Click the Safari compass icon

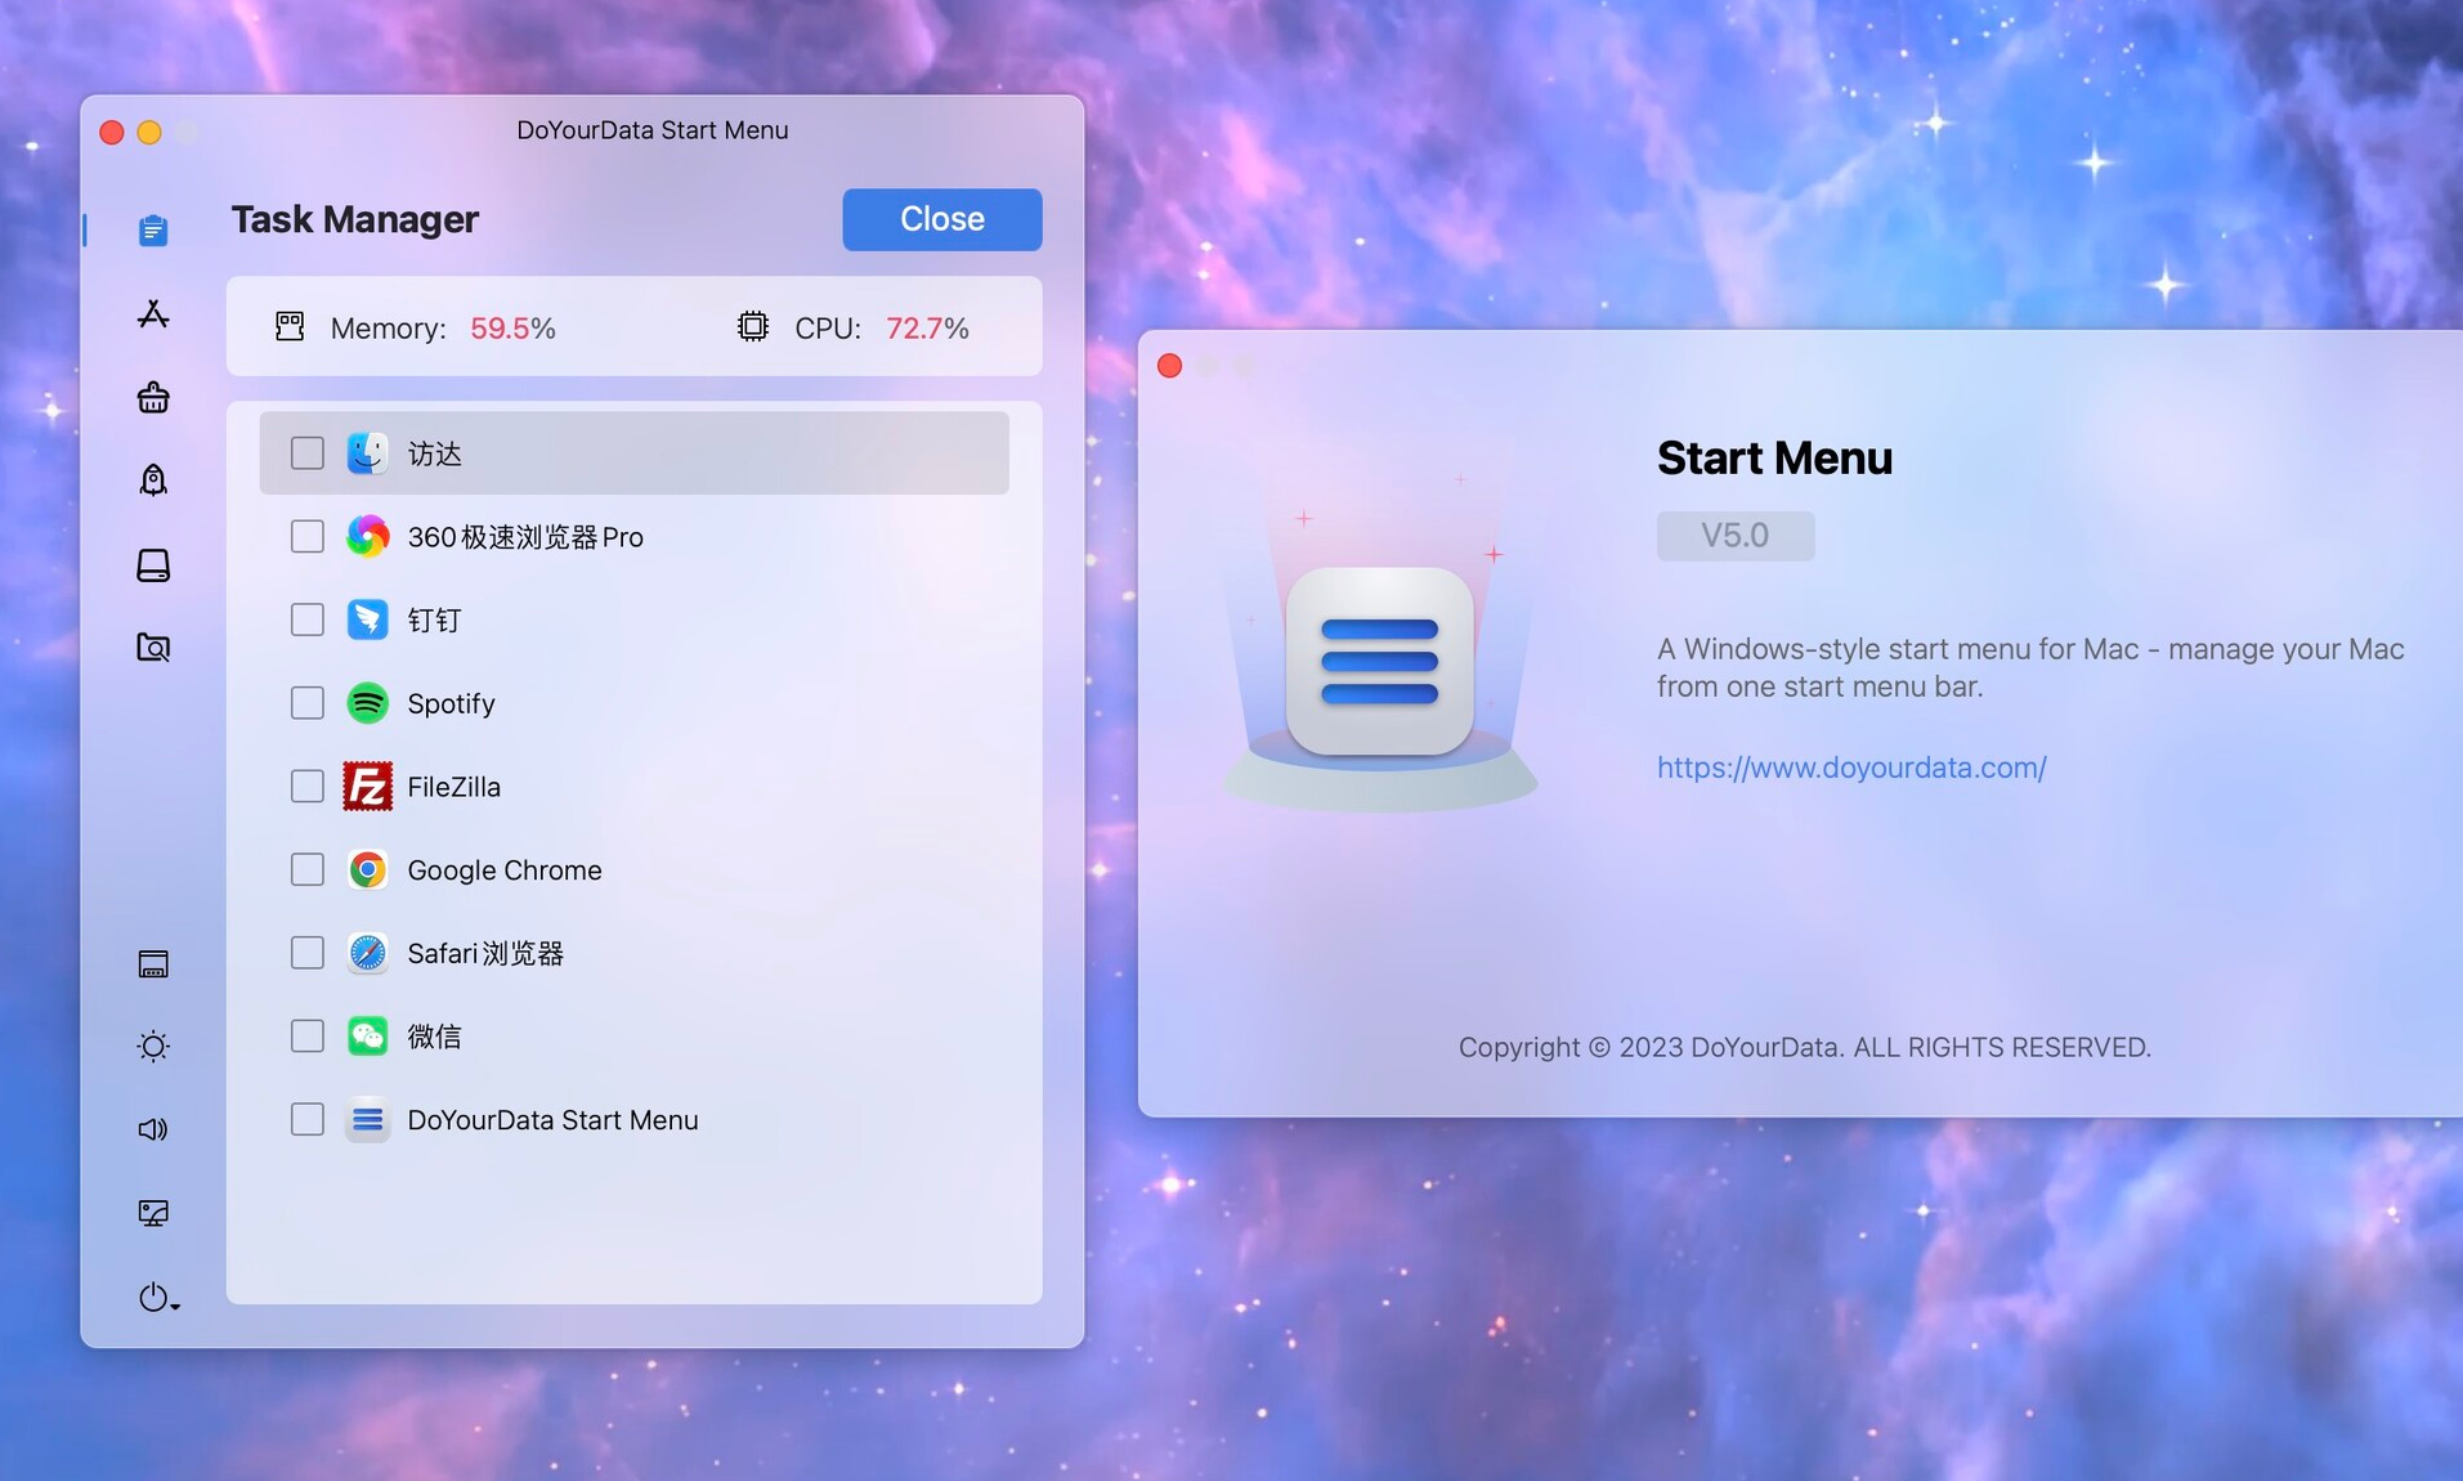(367, 953)
